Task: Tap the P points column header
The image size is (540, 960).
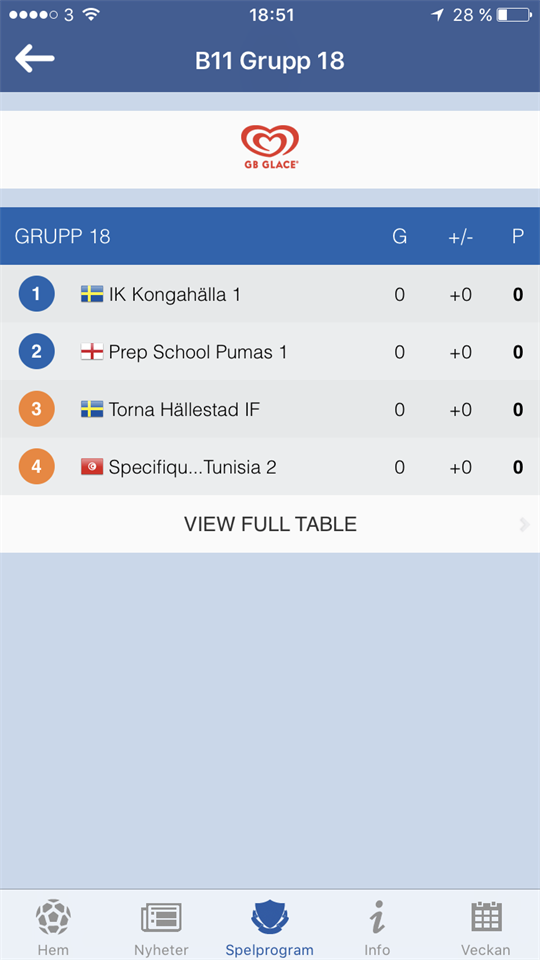Action: [x=518, y=236]
